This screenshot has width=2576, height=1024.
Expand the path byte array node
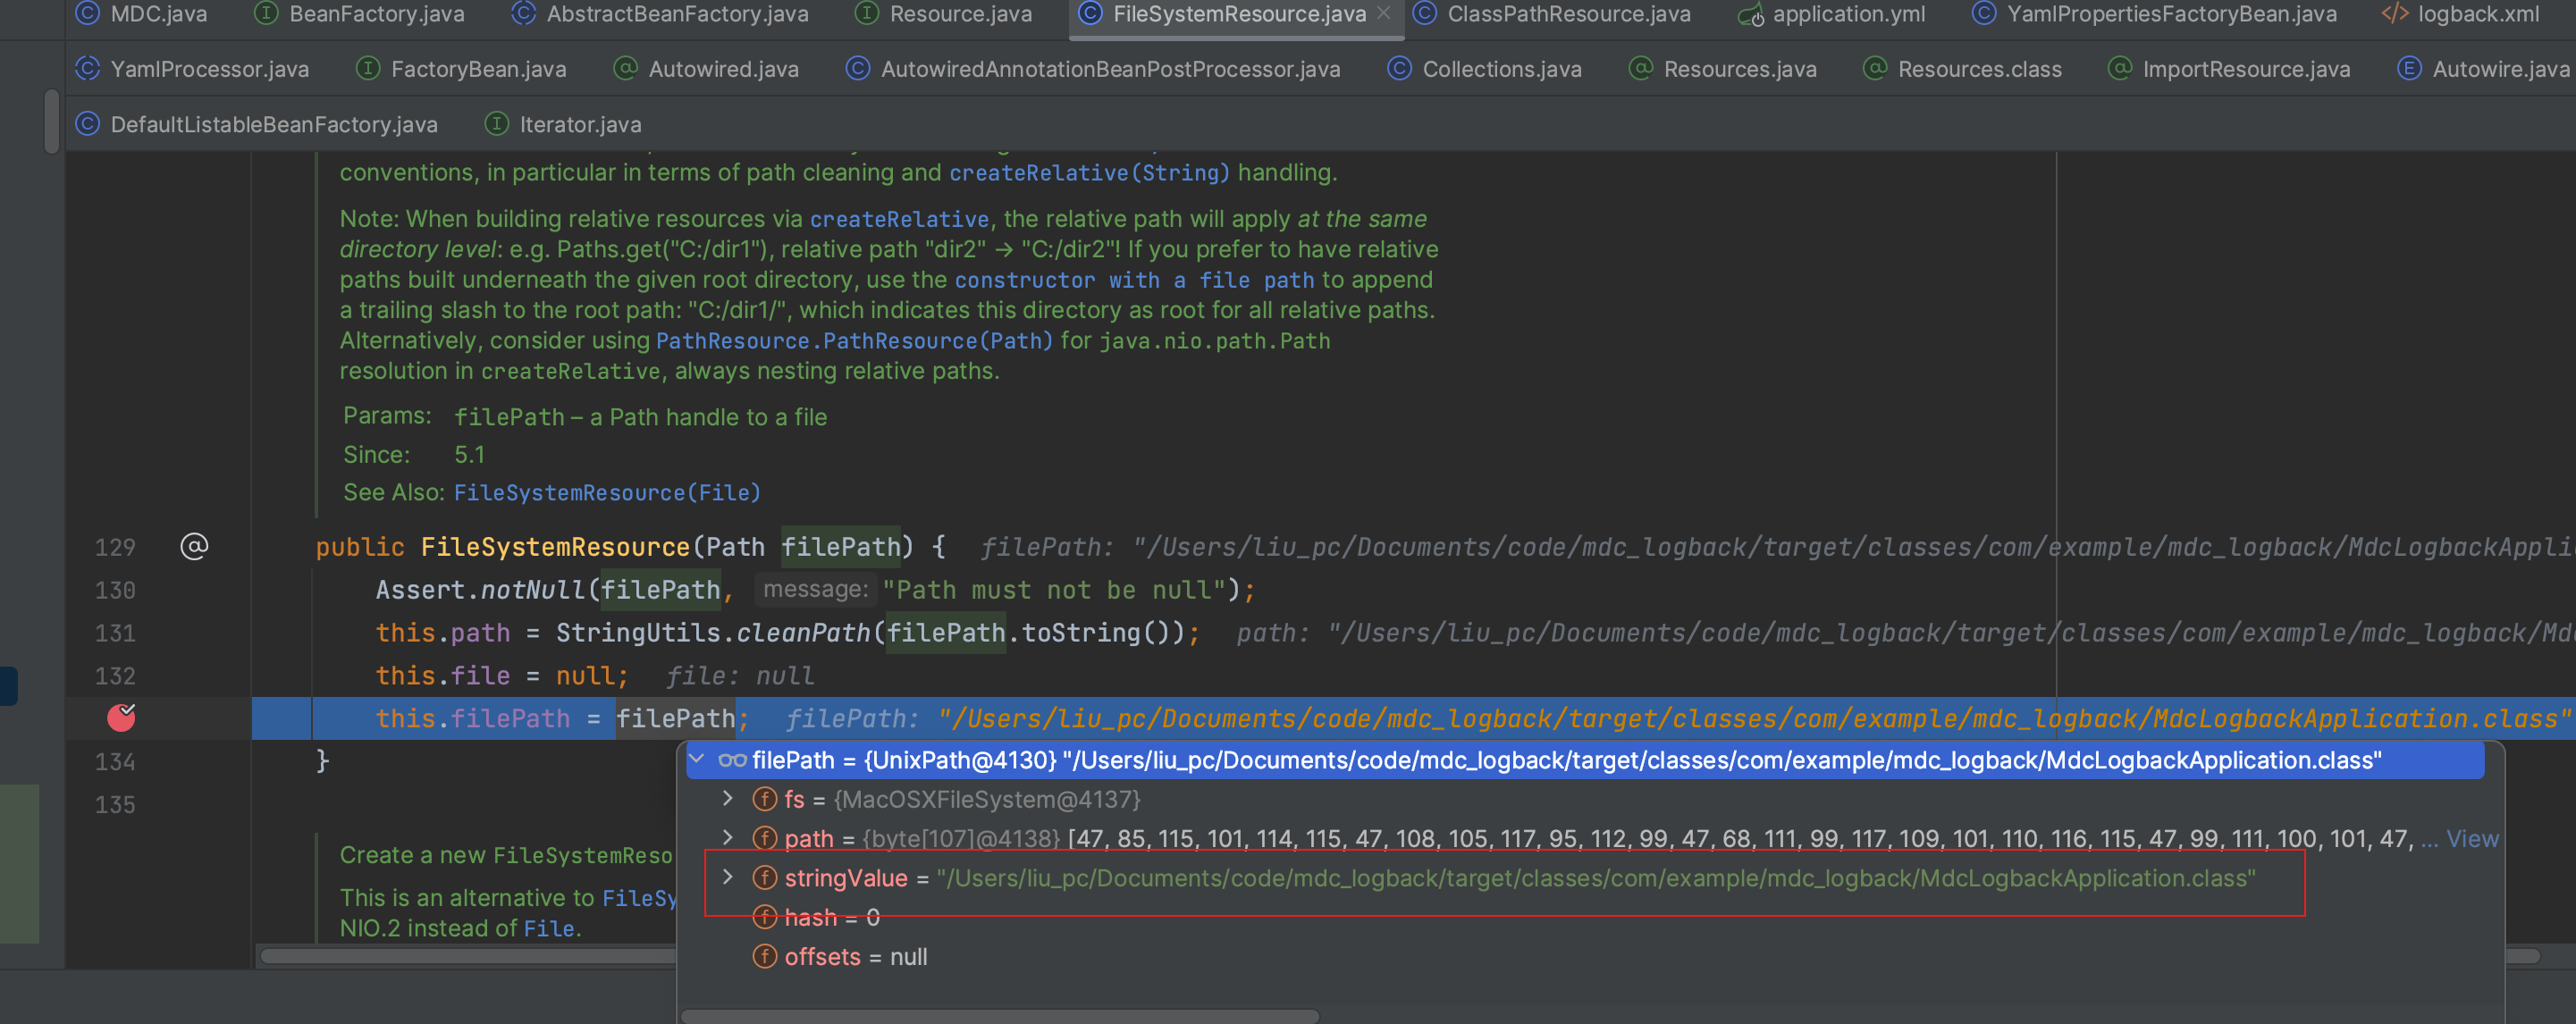(x=728, y=837)
